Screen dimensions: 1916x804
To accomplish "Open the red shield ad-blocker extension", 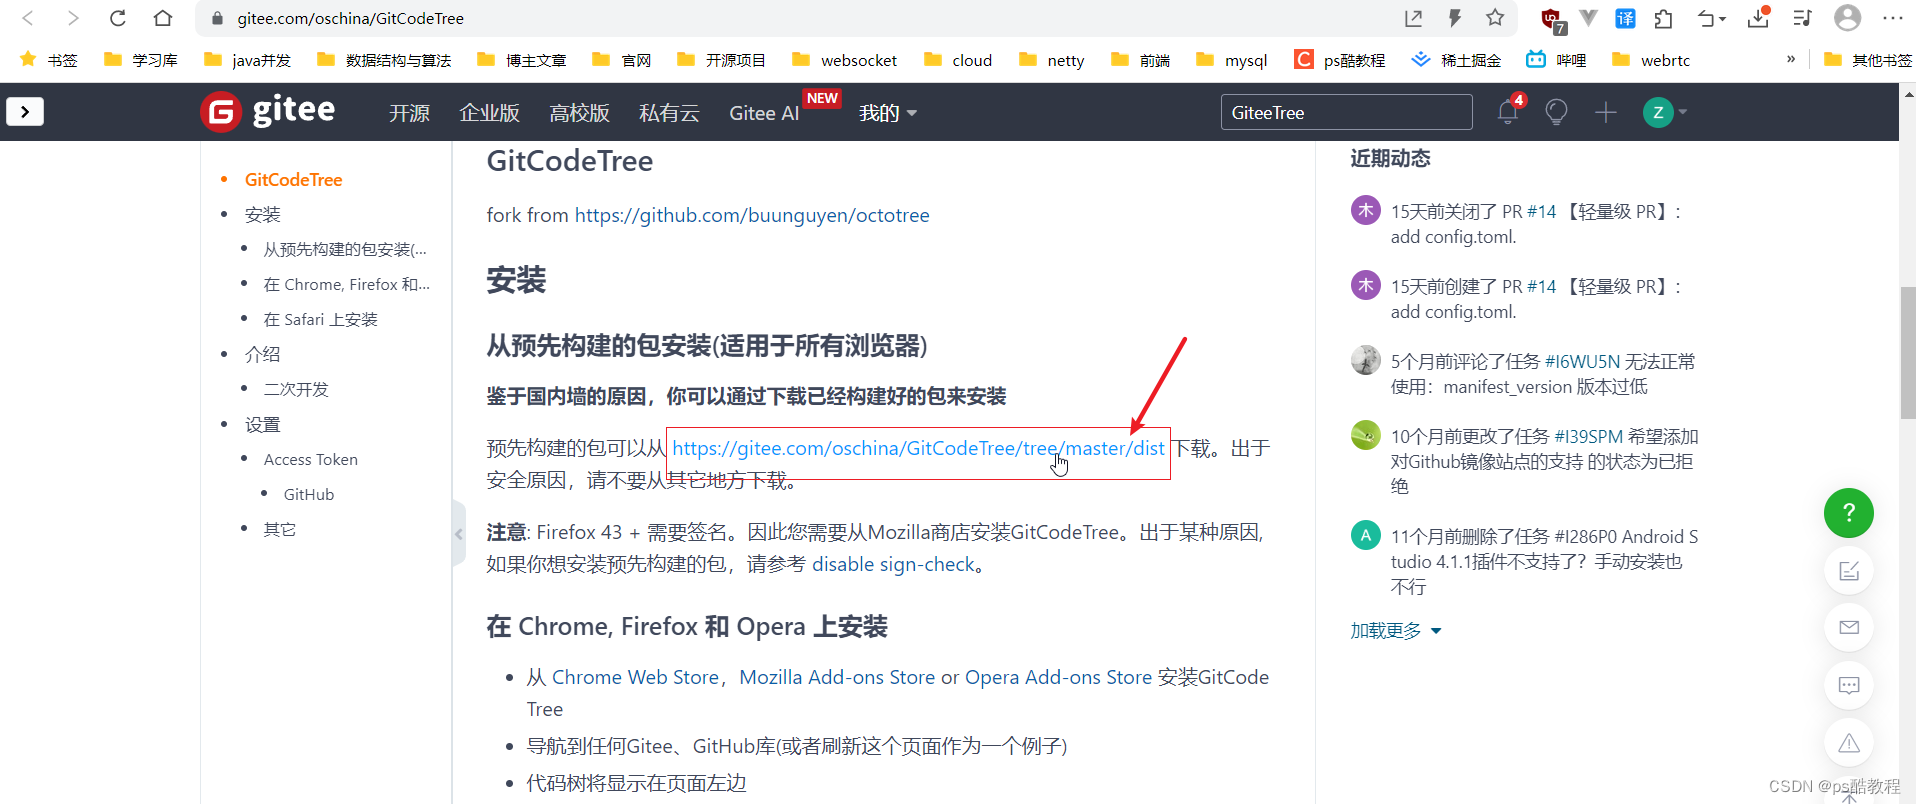I will coord(1552,19).
